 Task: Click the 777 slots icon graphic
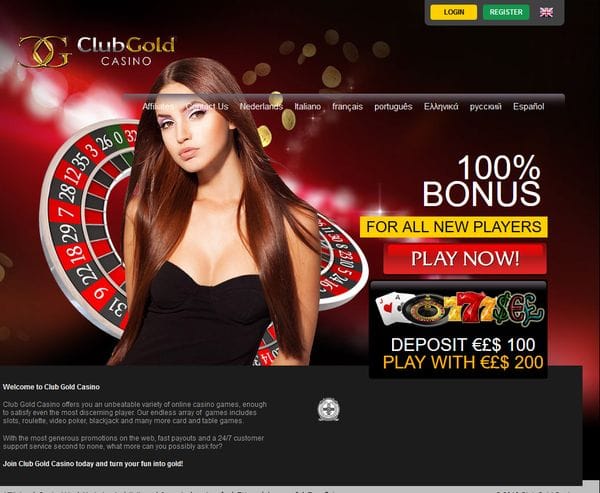tap(469, 307)
